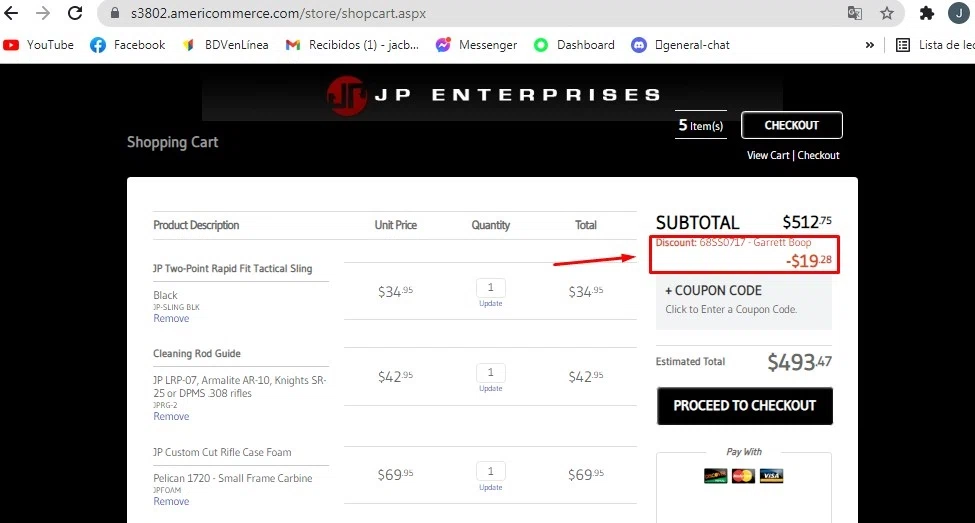Open the Facebook bookmark

127,45
